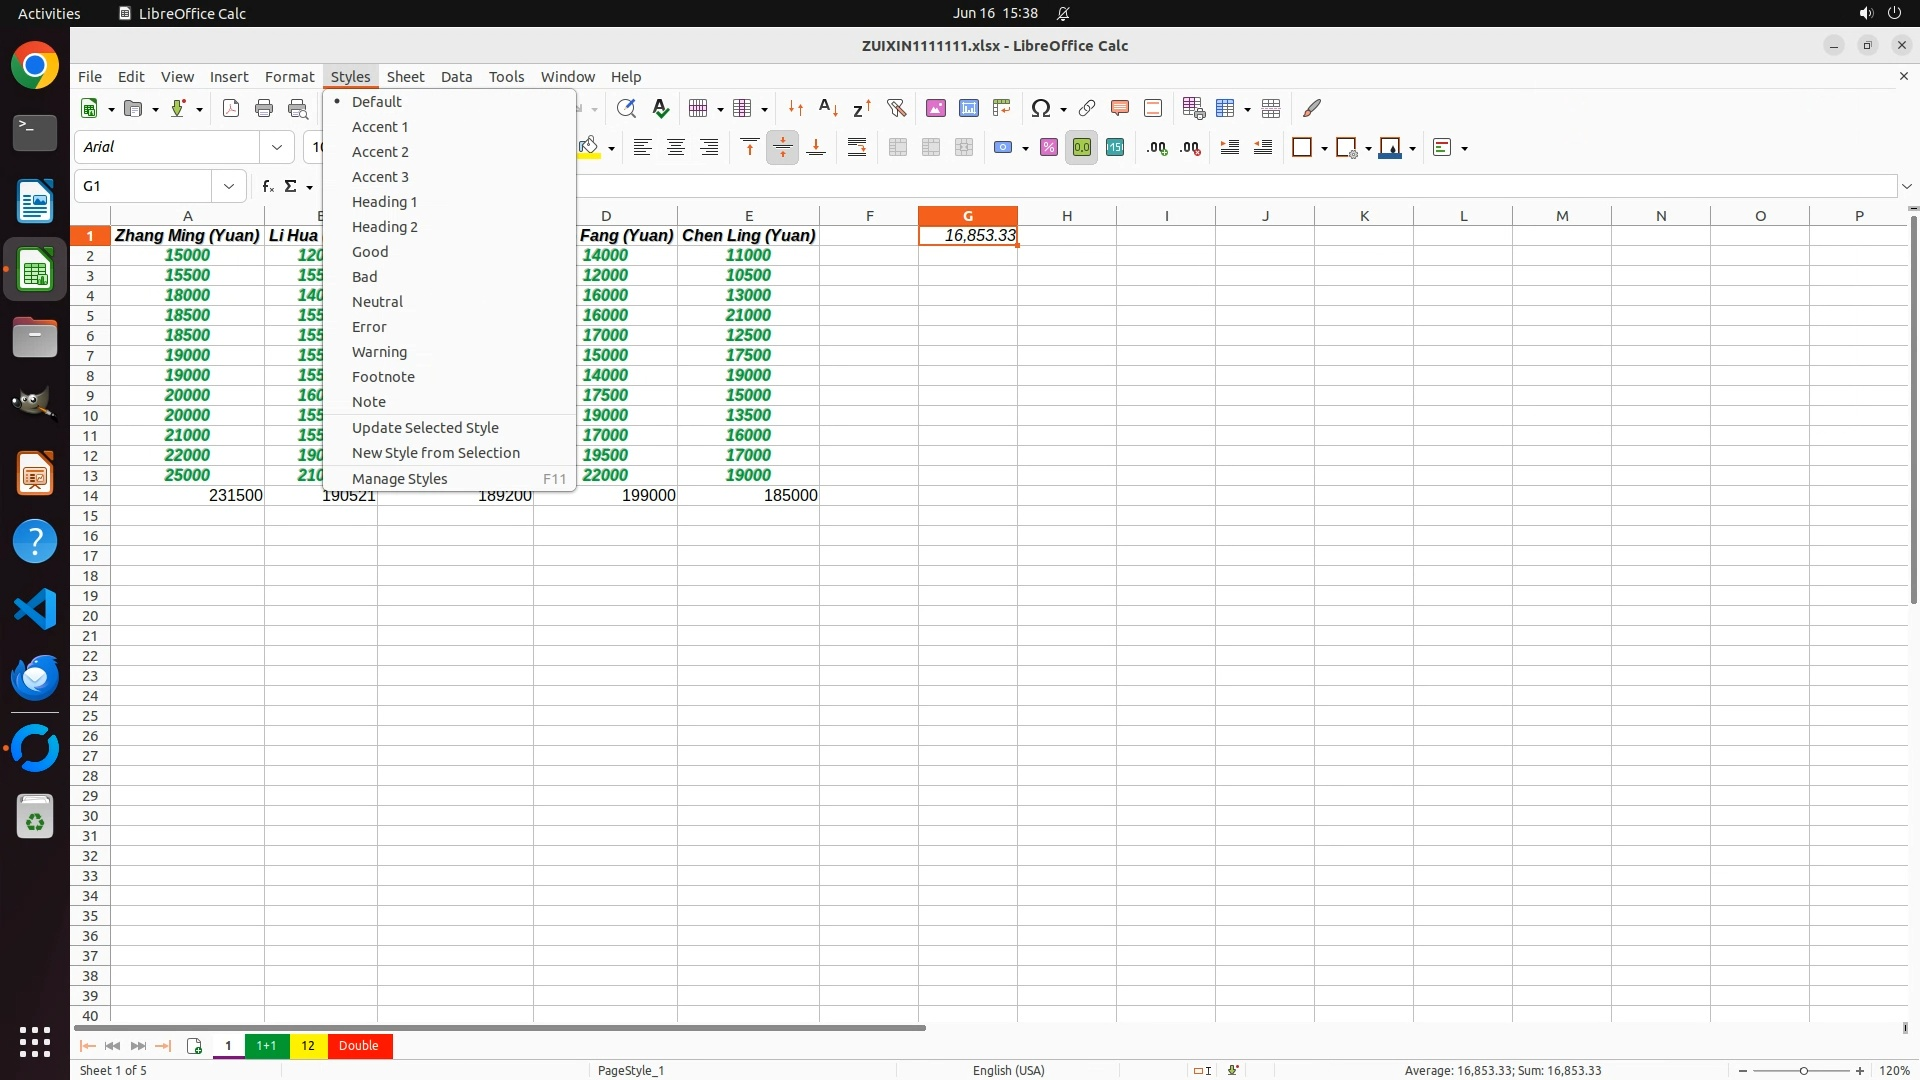Click the Insert Hyperlink icon

(1087, 108)
